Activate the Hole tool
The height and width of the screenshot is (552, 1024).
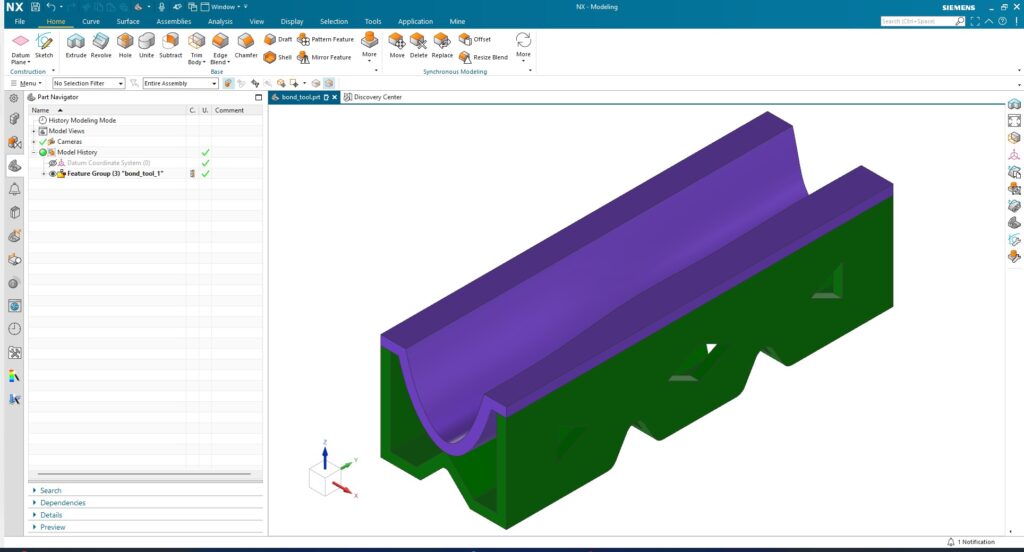coord(125,44)
